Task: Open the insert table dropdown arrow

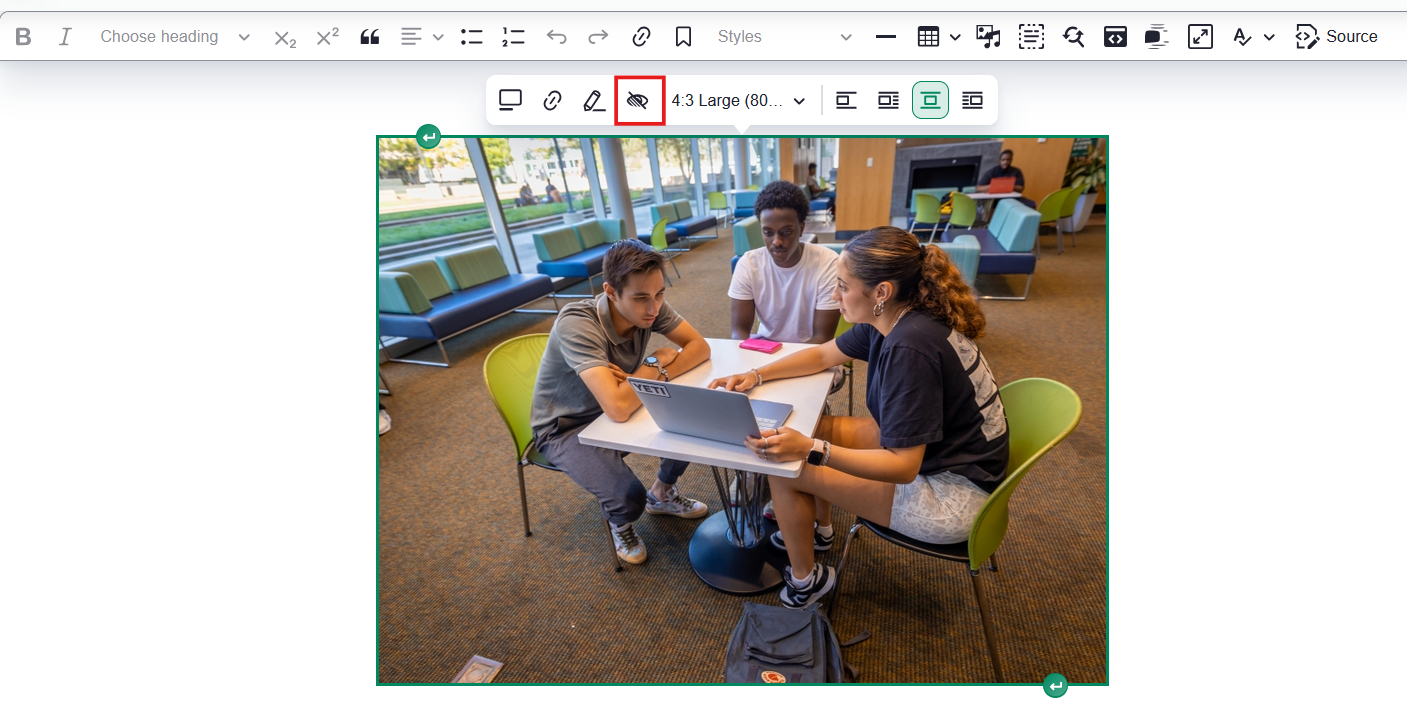Action: (955, 37)
